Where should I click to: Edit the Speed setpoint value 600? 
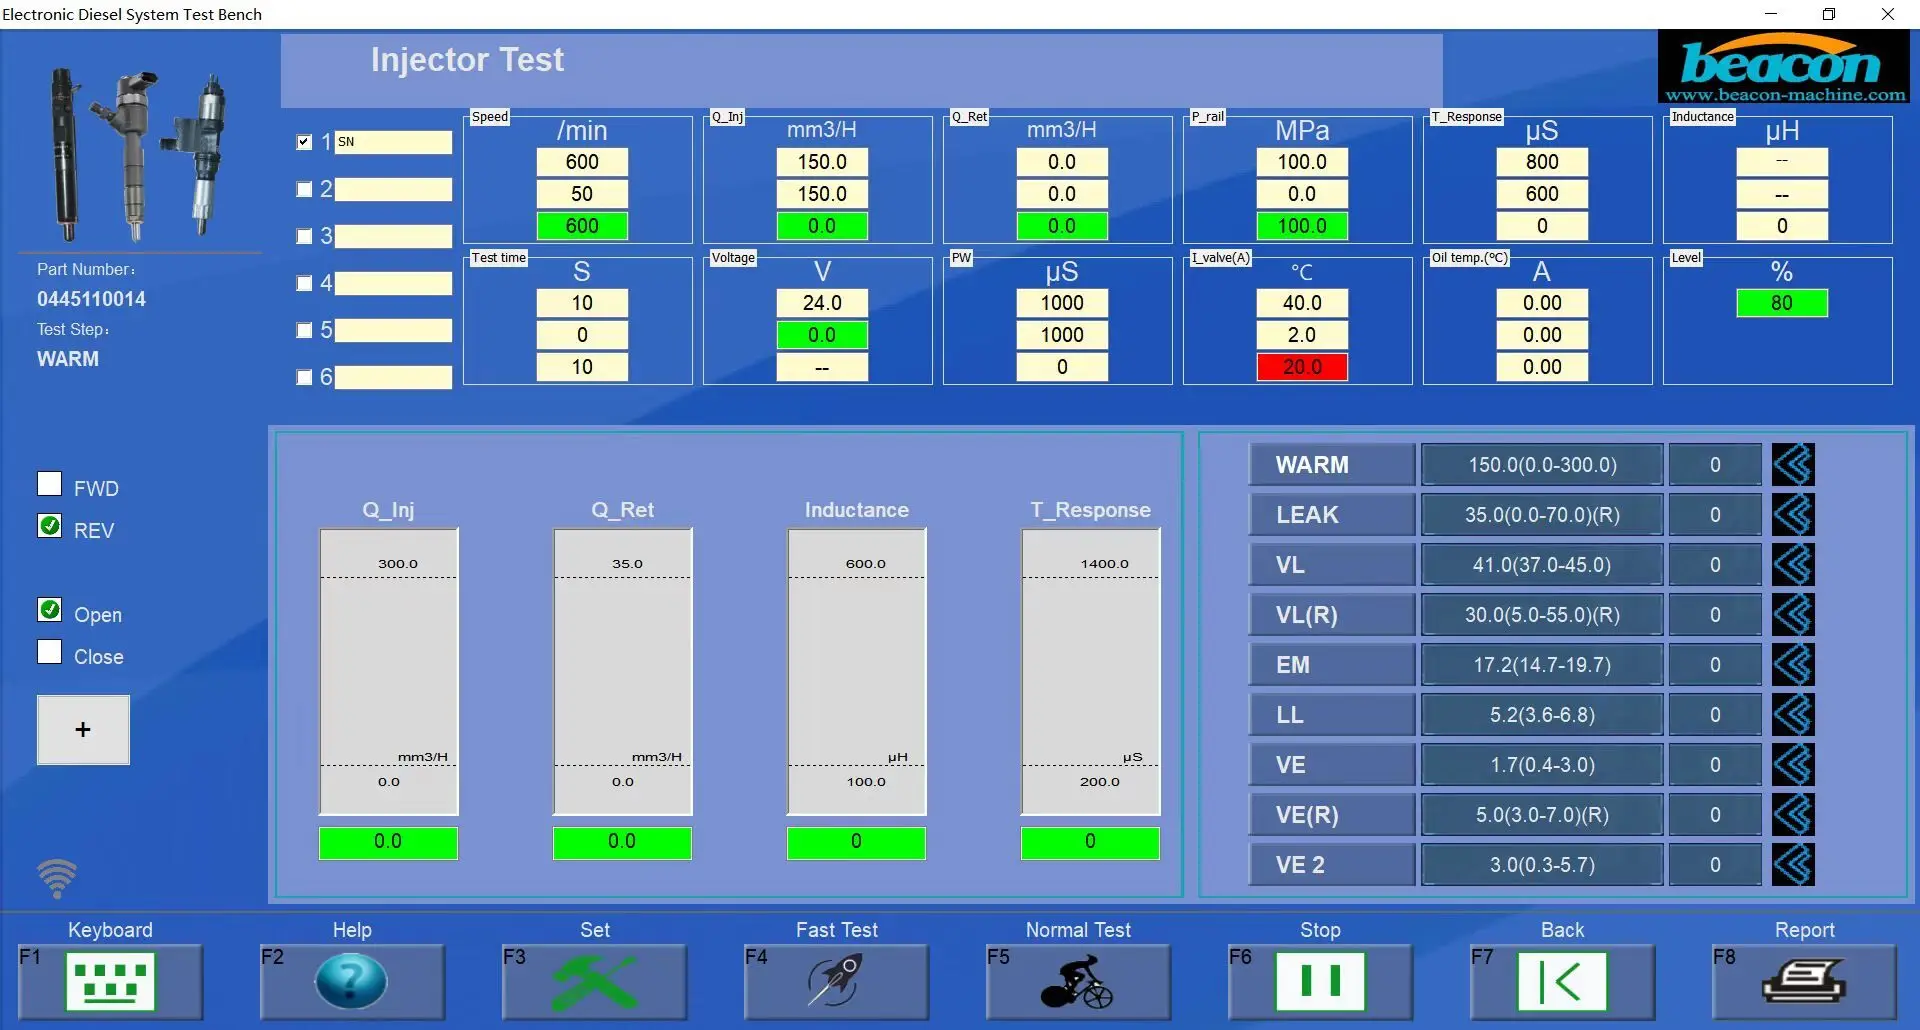click(582, 162)
